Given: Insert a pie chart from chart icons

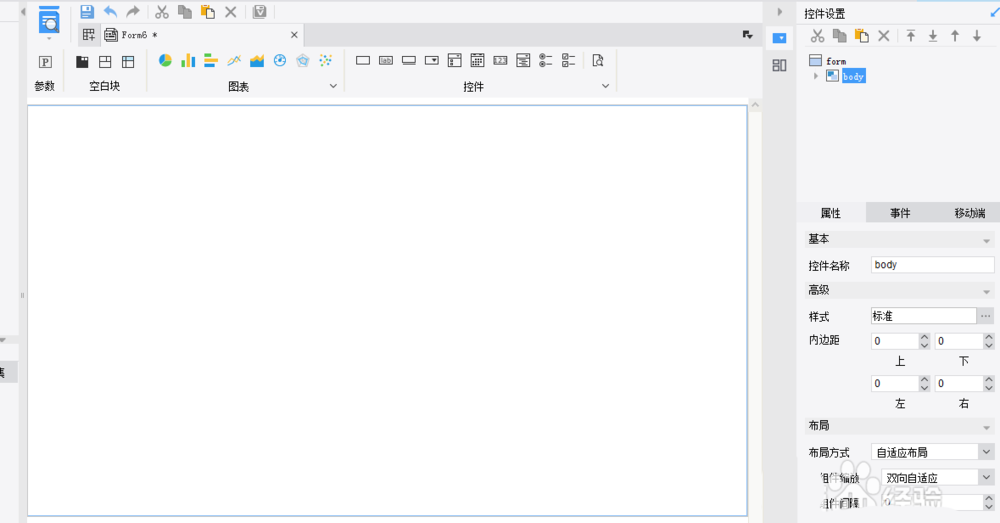Looking at the screenshot, I should coord(165,61).
